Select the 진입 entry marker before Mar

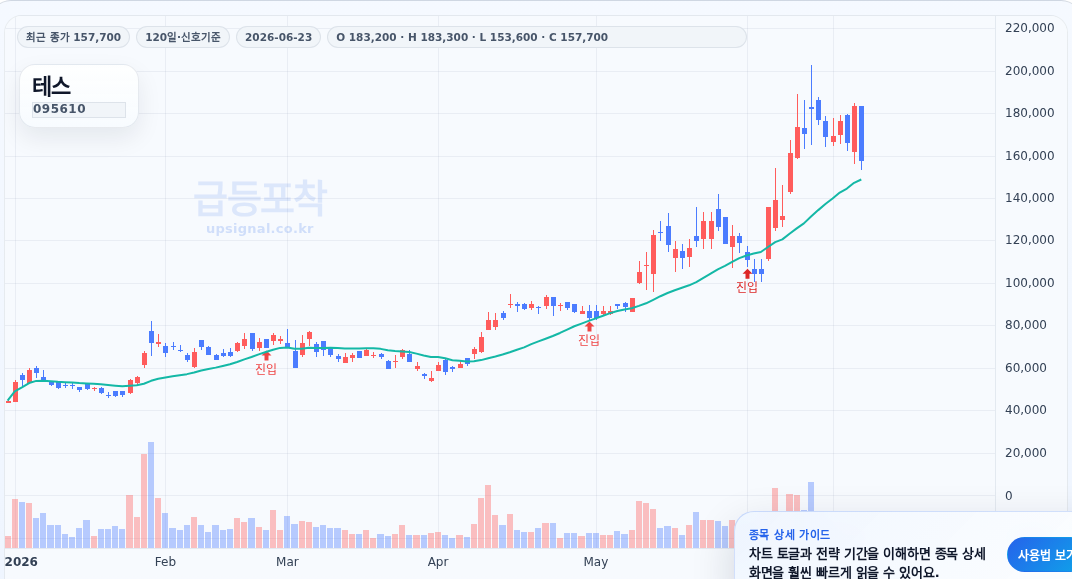click(x=266, y=369)
